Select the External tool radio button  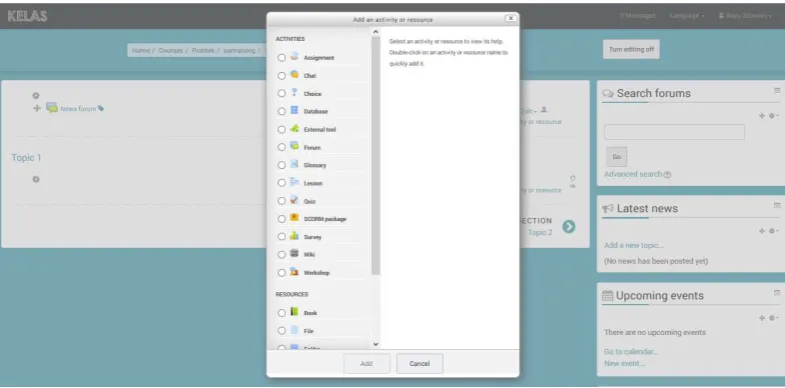pyautogui.click(x=281, y=129)
